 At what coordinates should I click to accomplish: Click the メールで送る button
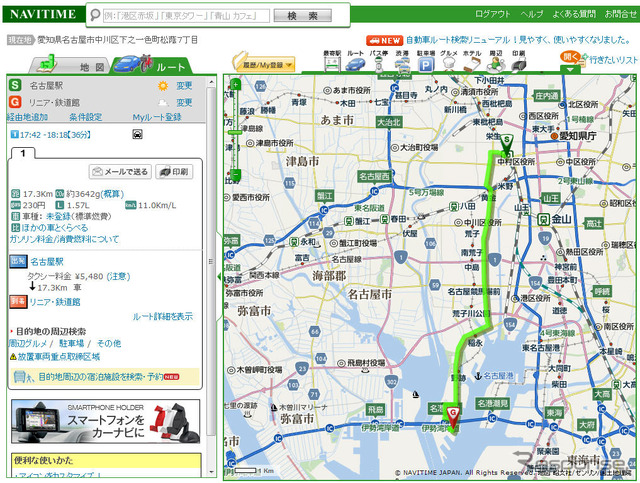tap(120, 171)
